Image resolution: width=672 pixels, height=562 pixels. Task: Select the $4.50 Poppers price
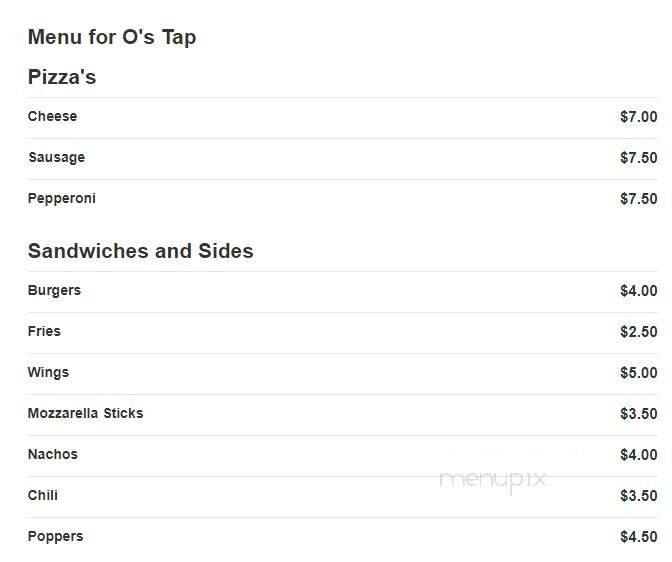click(638, 537)
